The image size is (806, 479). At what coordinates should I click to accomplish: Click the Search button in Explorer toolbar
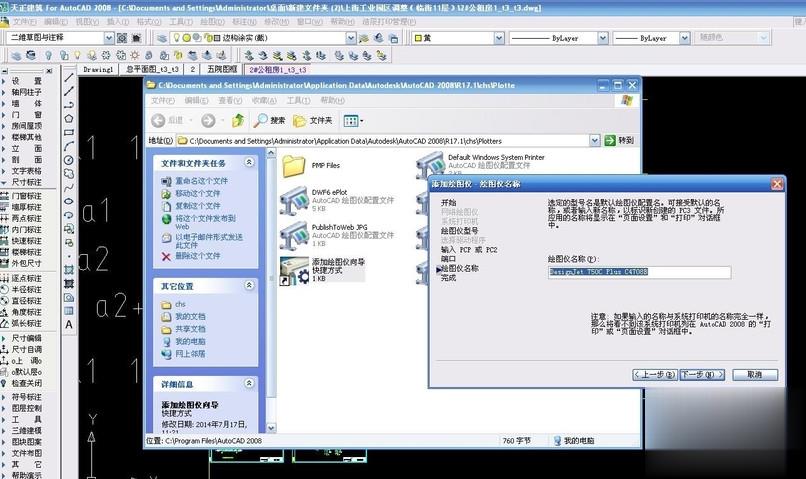270,120
